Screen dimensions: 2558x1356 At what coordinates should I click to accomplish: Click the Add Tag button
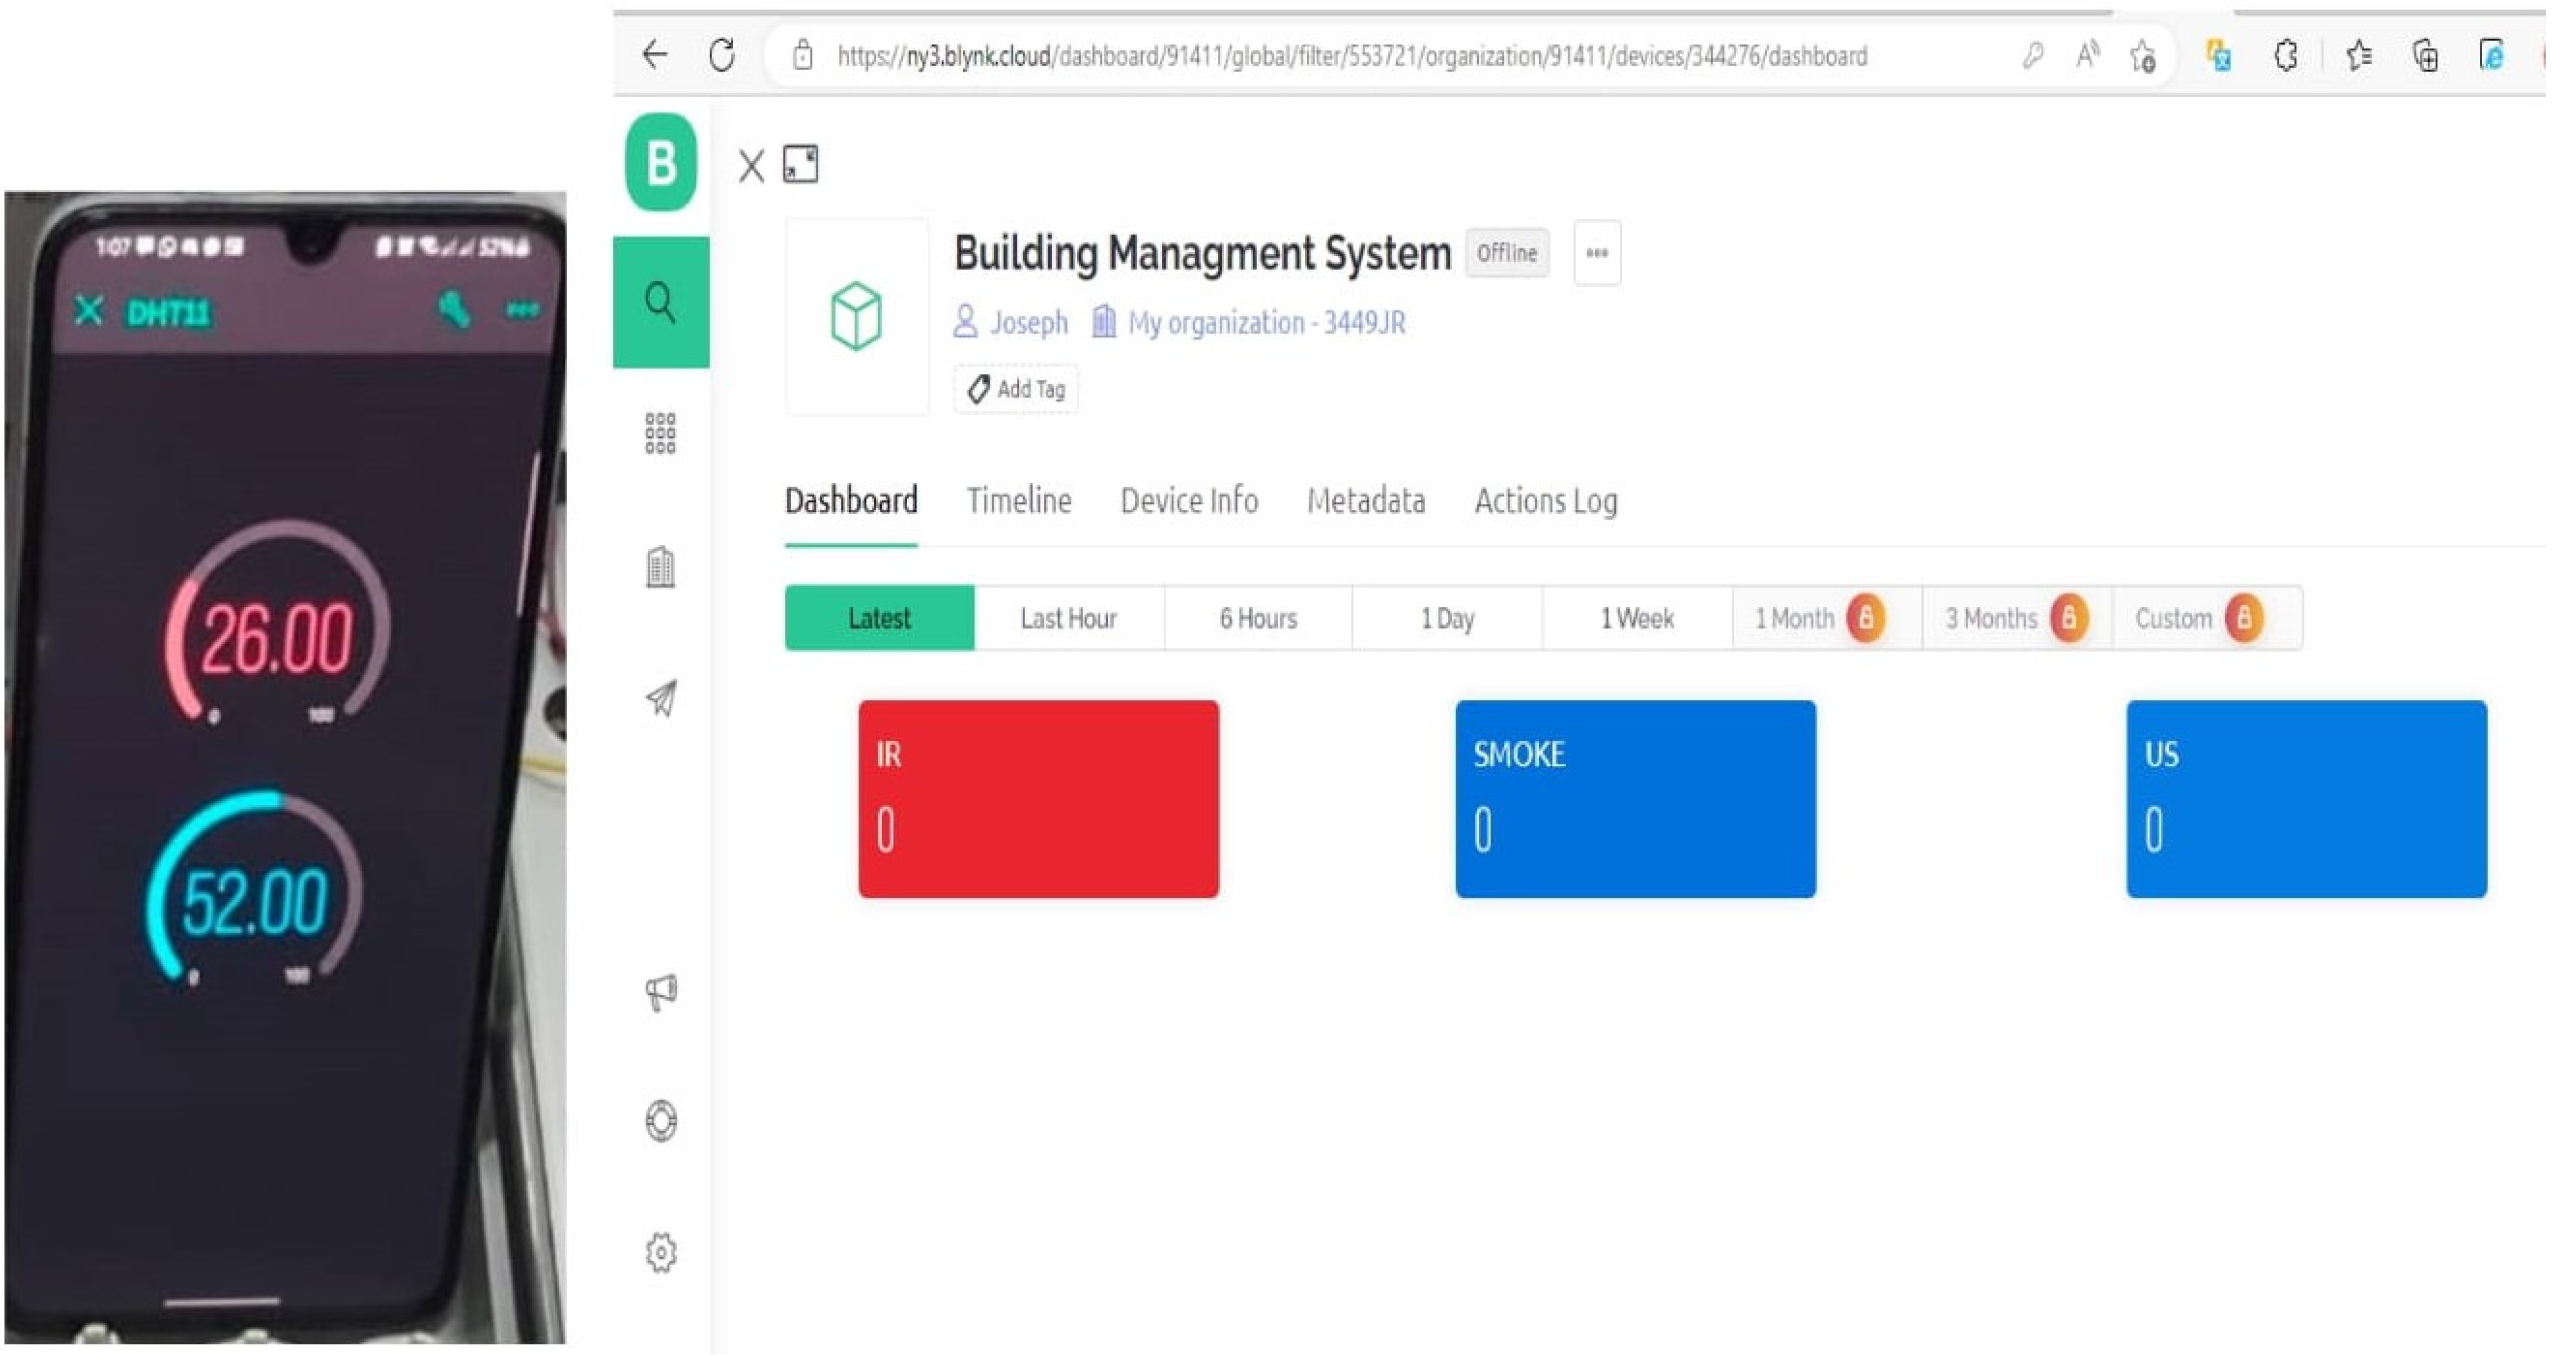tap(1015, 389)
